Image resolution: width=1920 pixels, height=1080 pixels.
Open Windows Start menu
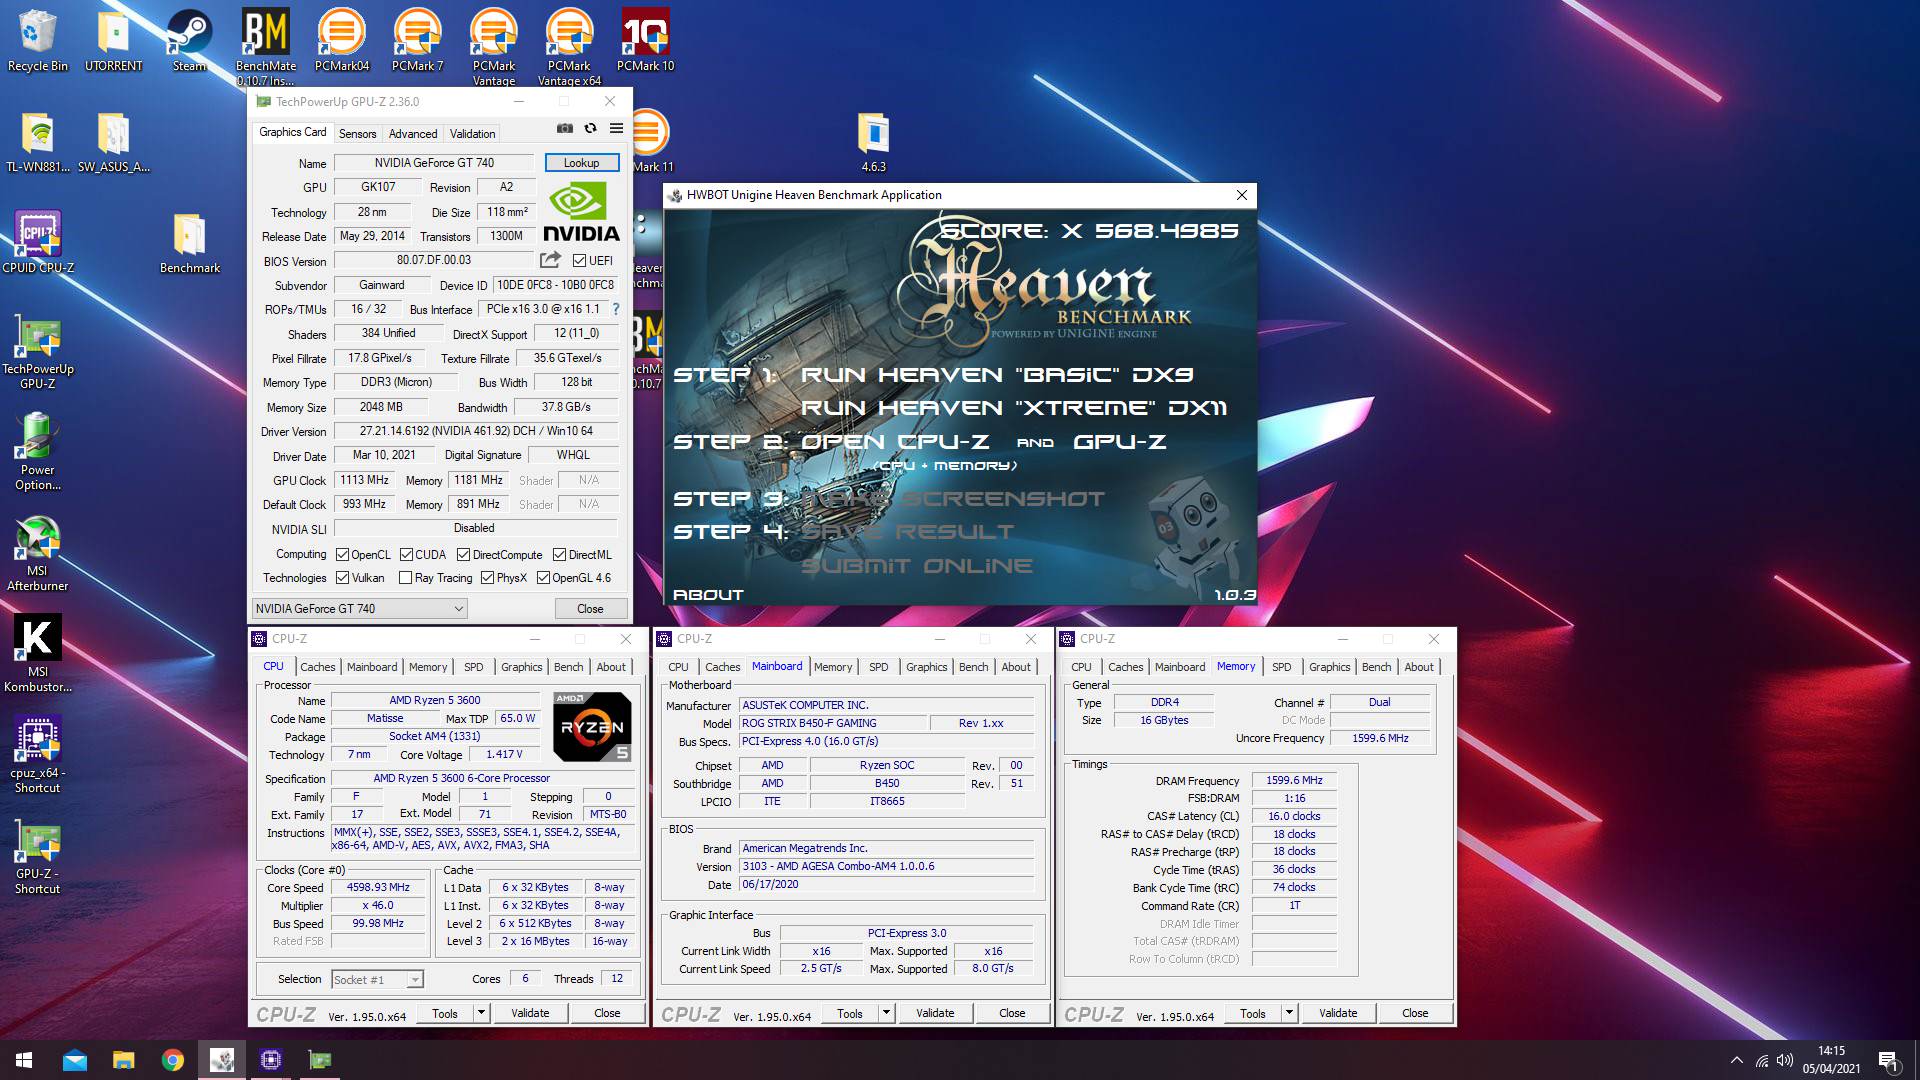point(24,1060)
